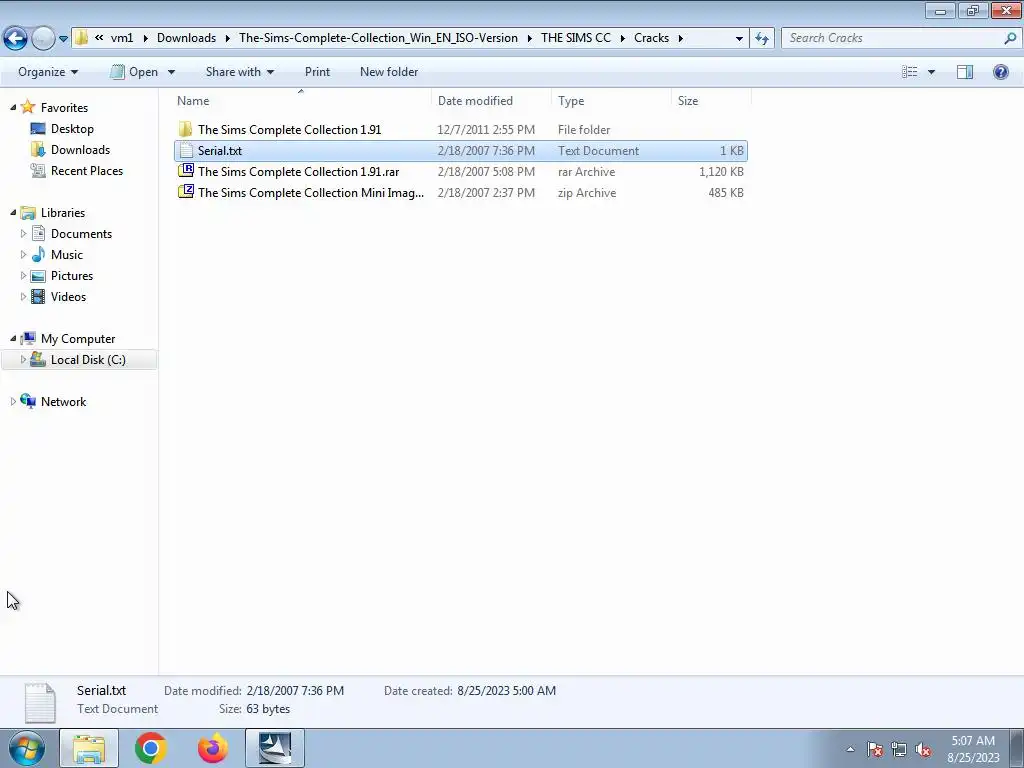Go back with the Back arrow button
The width and height of the screenshot is (1024, 768).
(x=16, y=38)
